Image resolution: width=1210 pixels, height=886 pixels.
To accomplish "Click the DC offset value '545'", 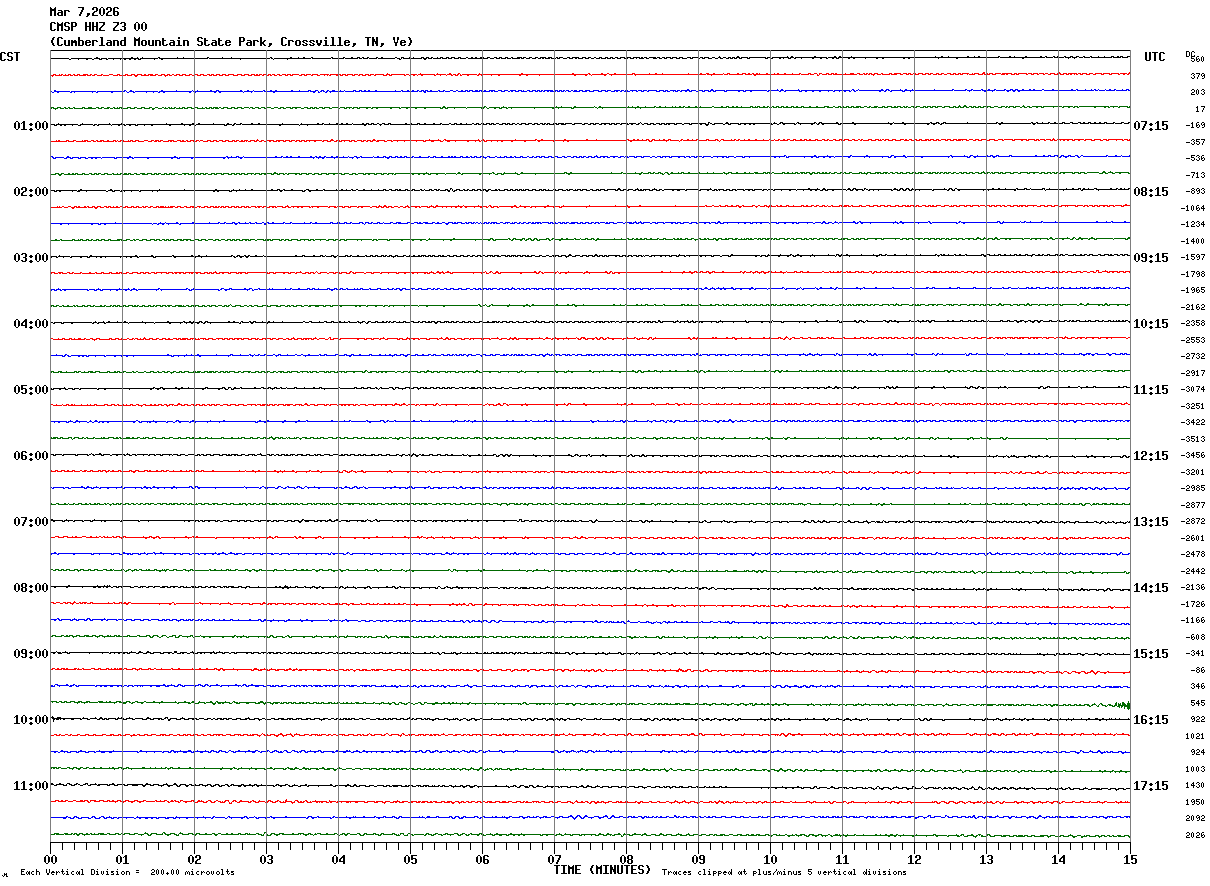I will 1197,703.
